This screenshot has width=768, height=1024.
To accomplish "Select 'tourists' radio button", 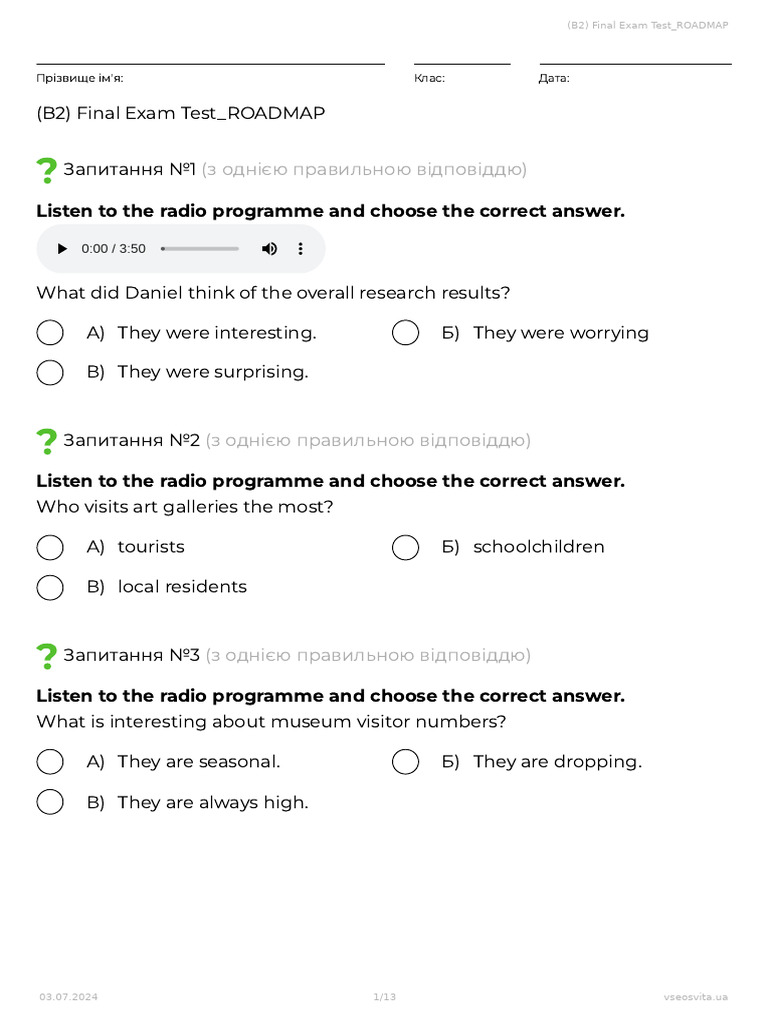I will [x=50, y=548].
